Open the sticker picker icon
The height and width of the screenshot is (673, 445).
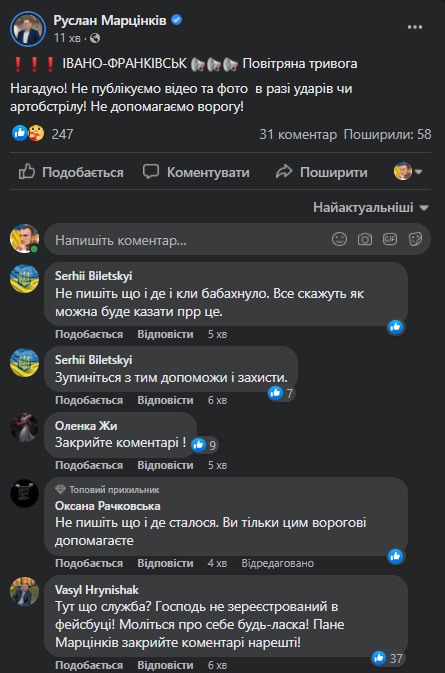coord(415,239)
